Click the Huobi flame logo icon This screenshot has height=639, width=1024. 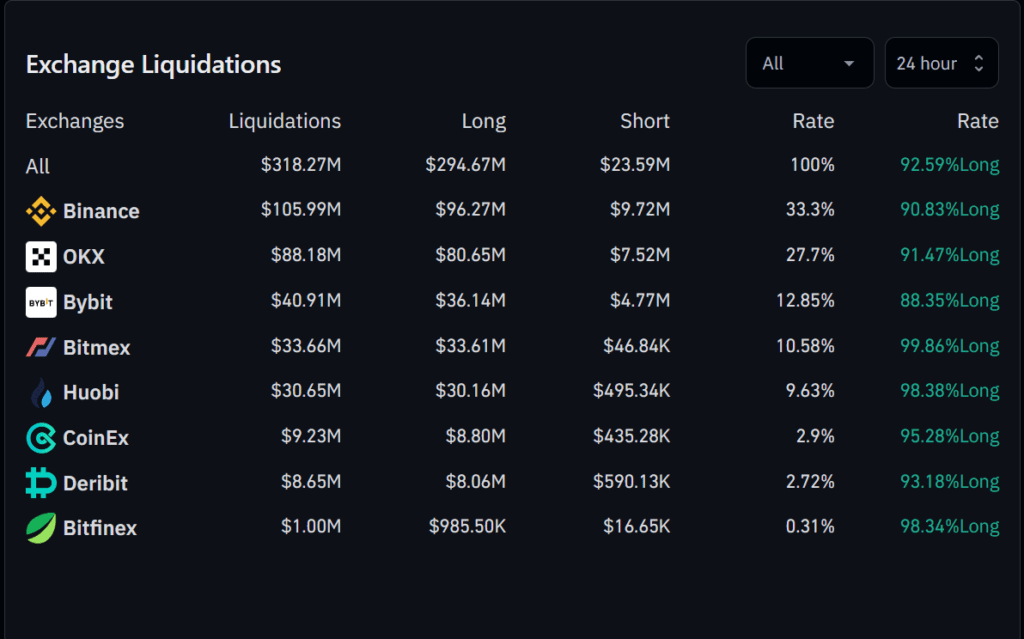(40, 392)
